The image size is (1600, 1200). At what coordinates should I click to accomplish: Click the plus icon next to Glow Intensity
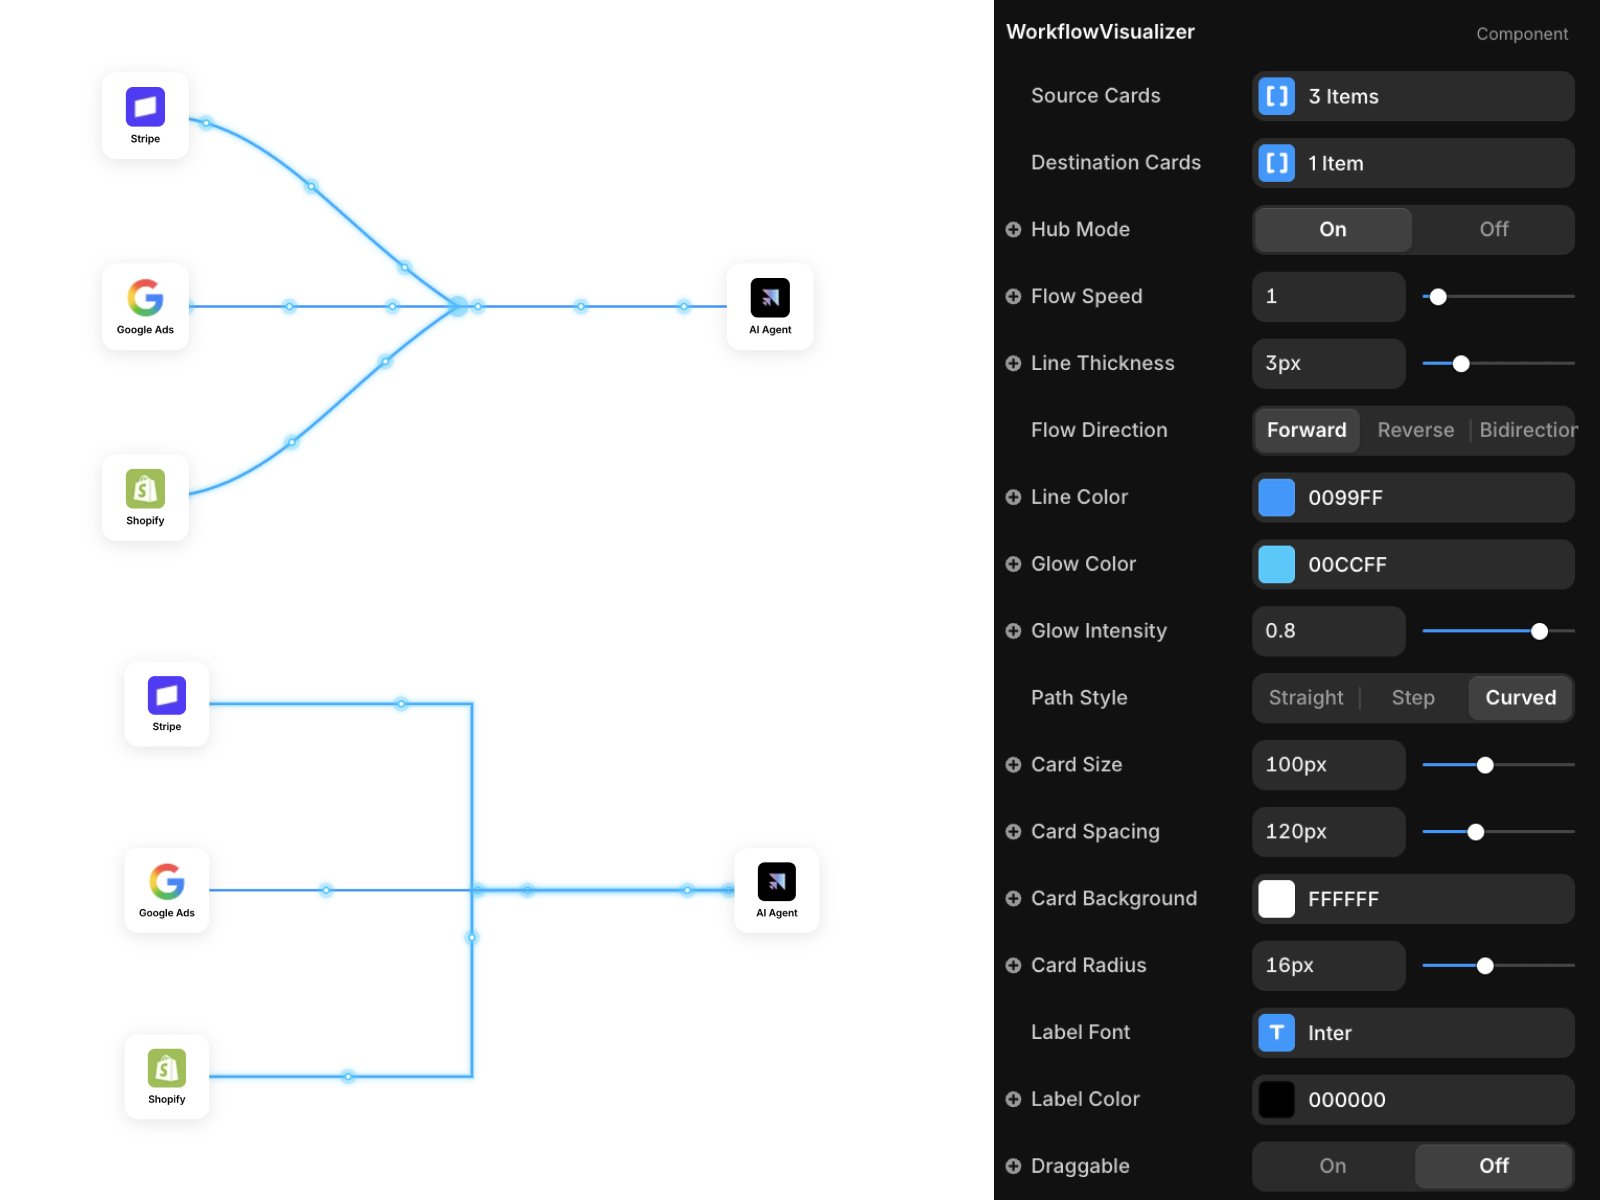1013,631
